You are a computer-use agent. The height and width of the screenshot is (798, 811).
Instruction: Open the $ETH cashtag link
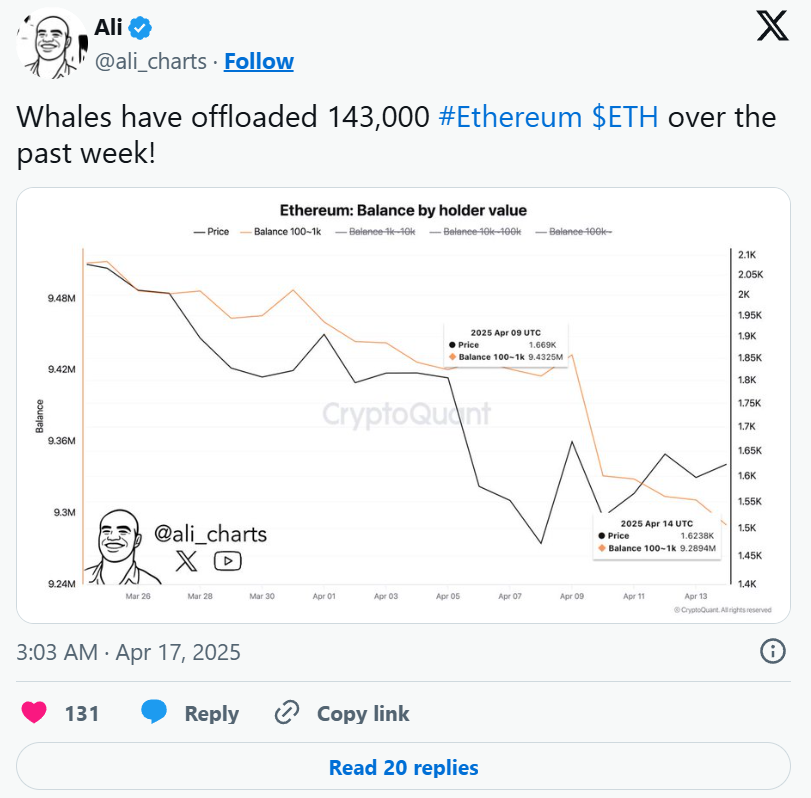point(625,117)
